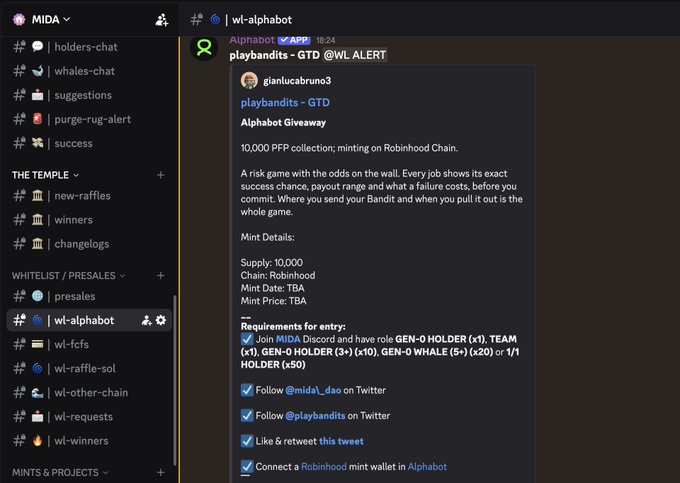Open the whales-chat channel
This screenshot has width=680, height=483.
pyautogui.click(x=89, y=71)
